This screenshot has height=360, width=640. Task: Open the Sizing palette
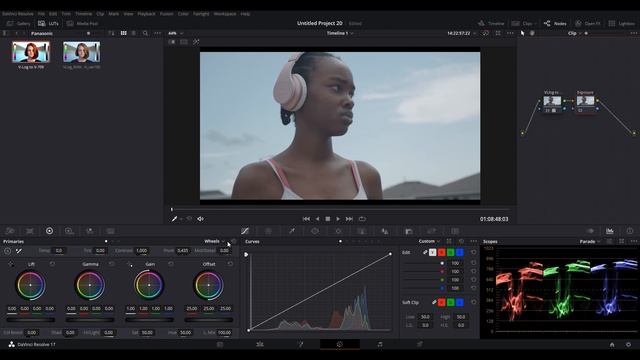click(x=431, y=231)
